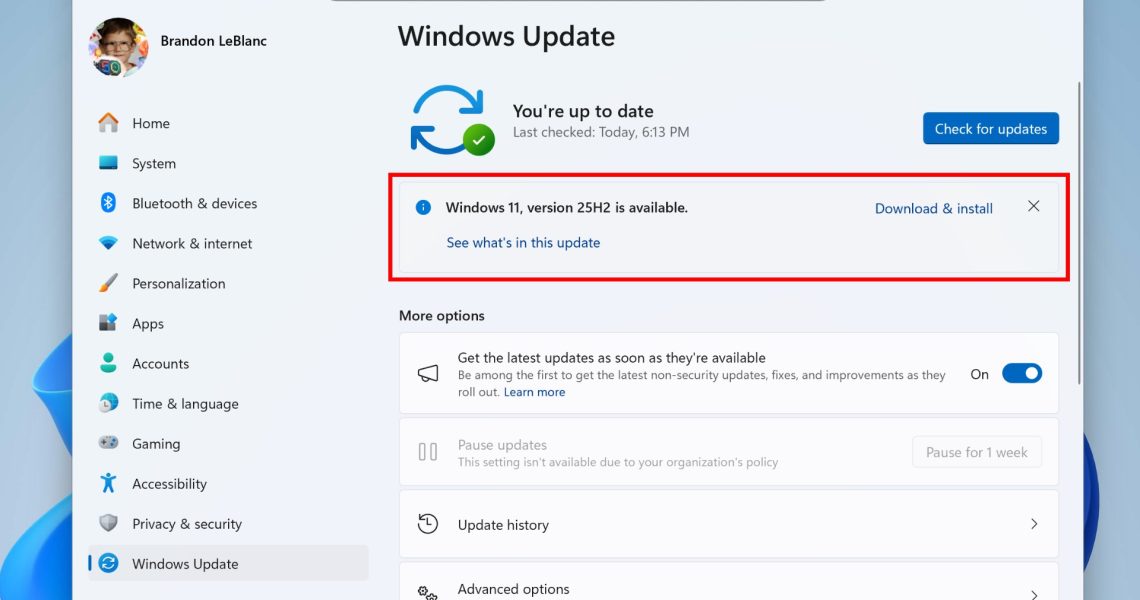Turn off get latest updates toggle
This screenshot has width=1140, height=600.
pyautogui.click(x=1021, y=374)
